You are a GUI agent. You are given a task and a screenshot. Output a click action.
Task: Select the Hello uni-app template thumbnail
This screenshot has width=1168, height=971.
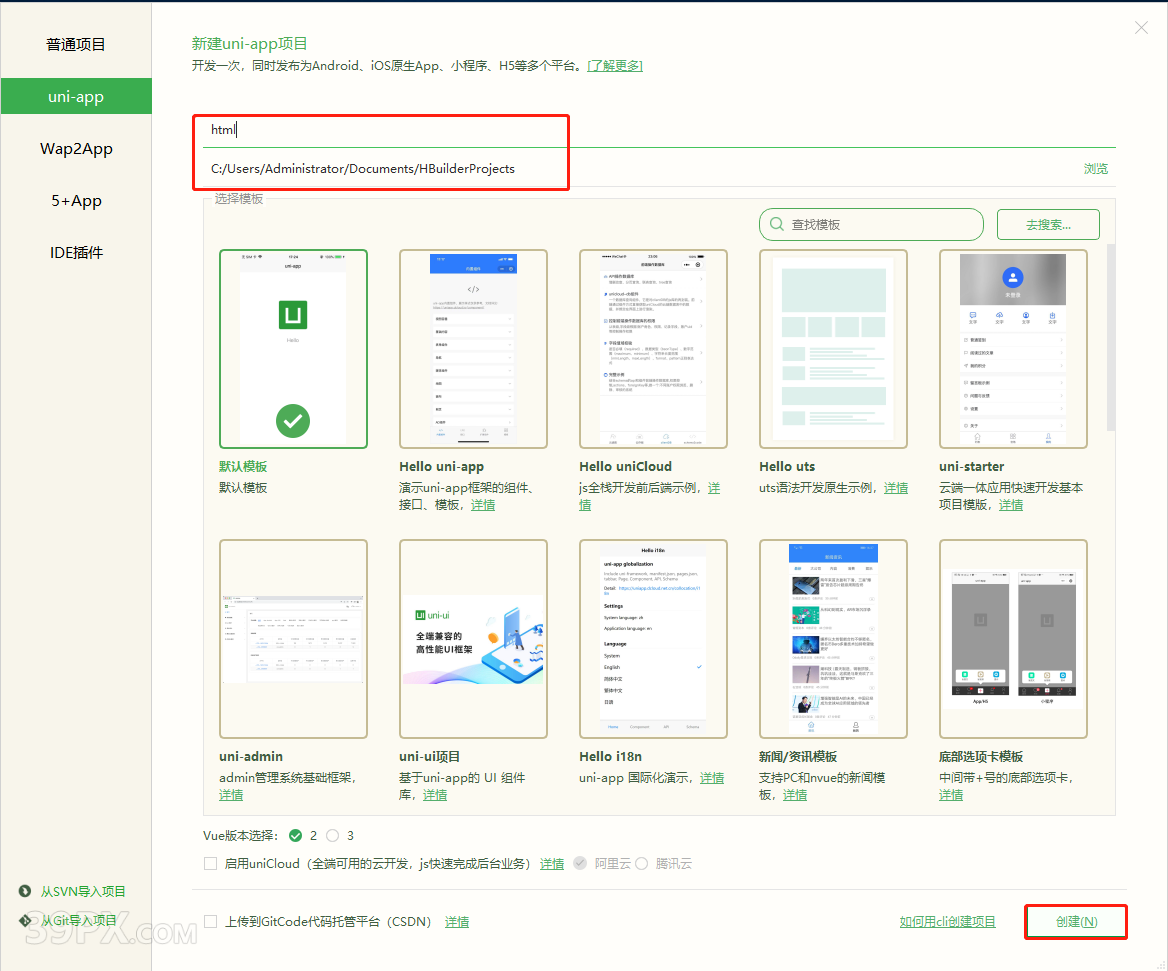tap(473, 348)
